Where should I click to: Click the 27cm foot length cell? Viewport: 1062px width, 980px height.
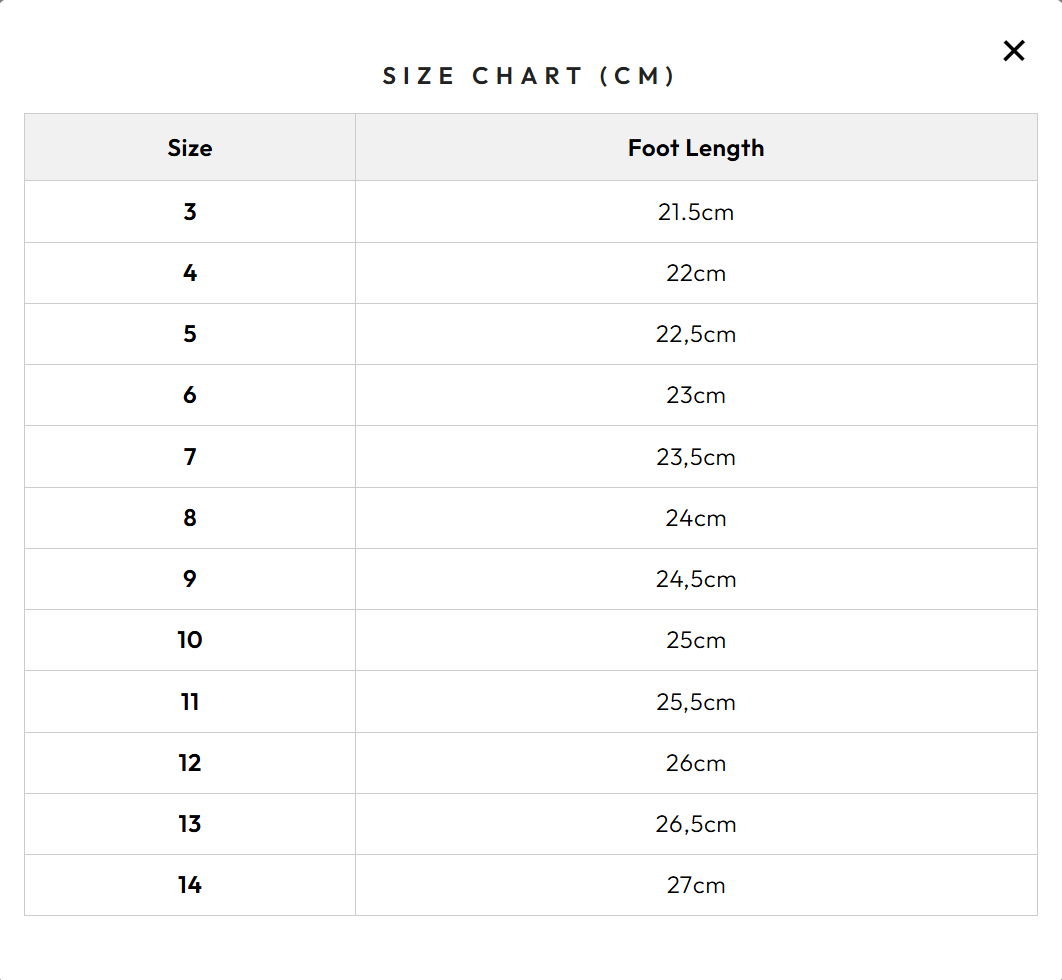click(696, 885)
